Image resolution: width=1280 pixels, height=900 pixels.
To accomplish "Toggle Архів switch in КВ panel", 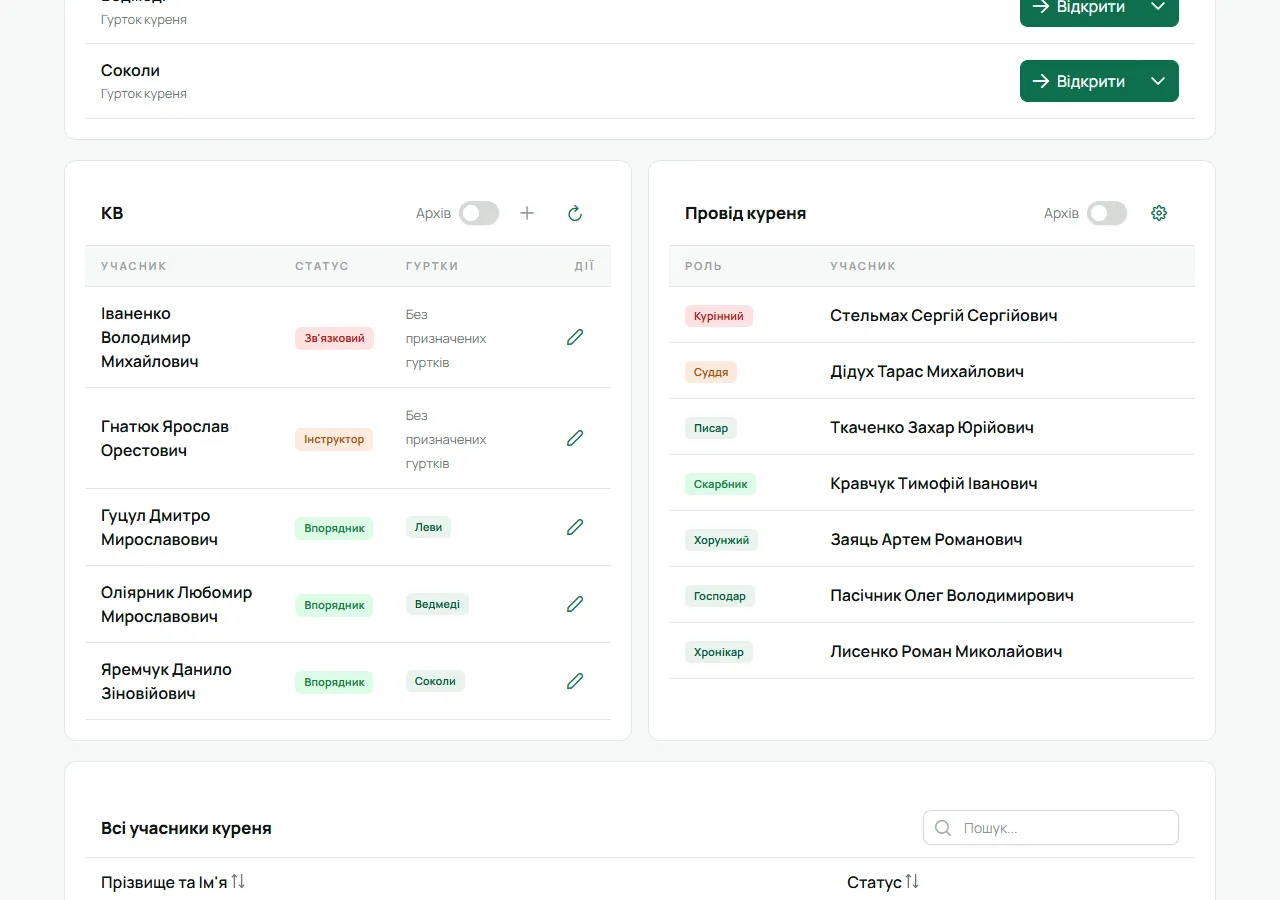I will click(x=479, y=213).
